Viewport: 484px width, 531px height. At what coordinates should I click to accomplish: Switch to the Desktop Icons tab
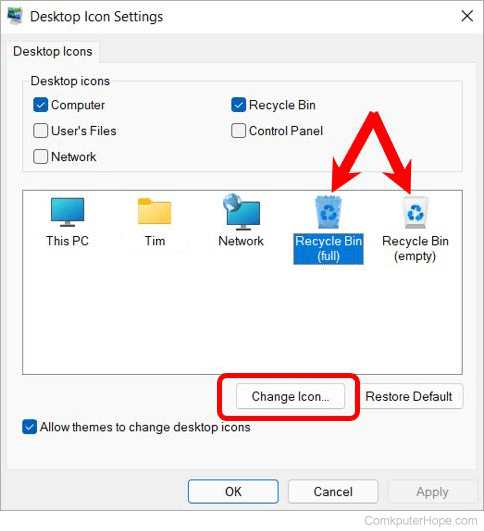53,51
